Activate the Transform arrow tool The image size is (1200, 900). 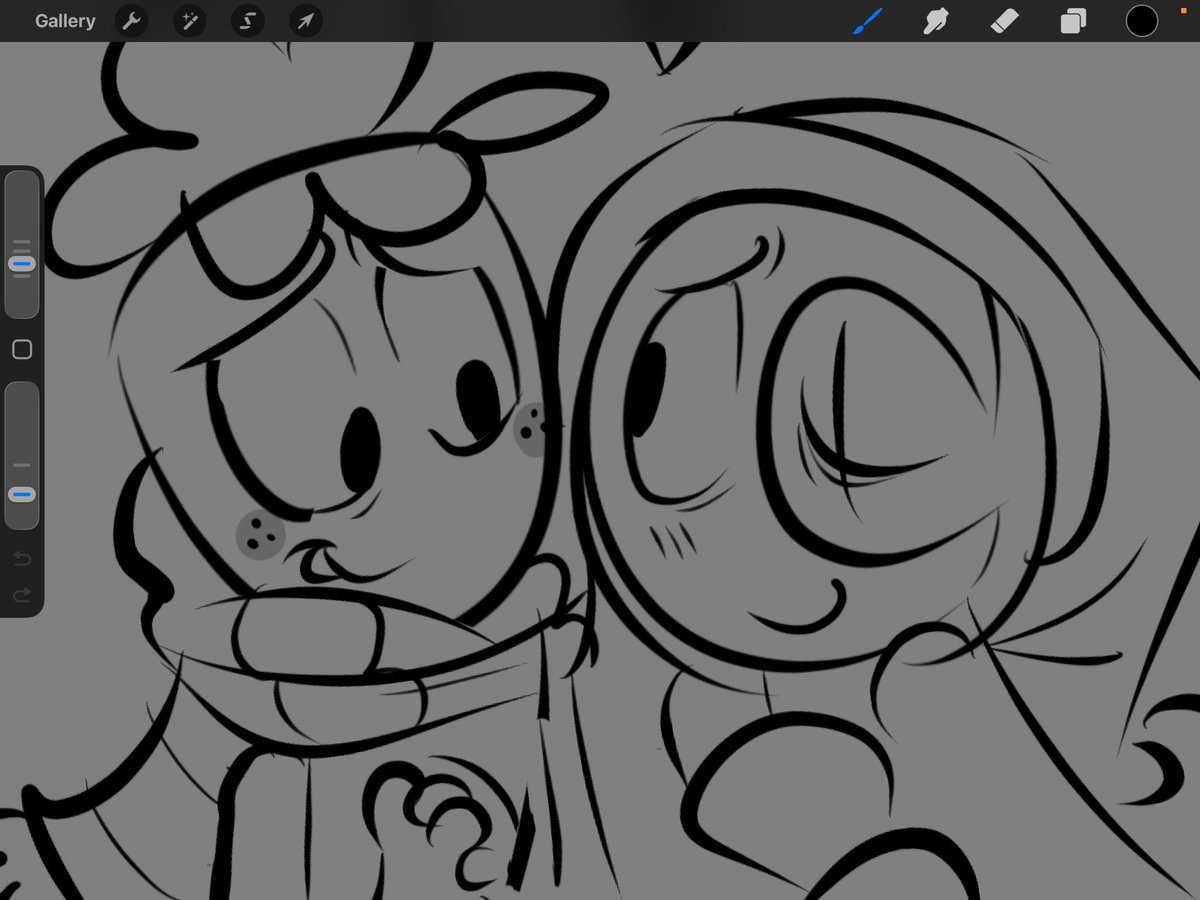tap(306, 21)
